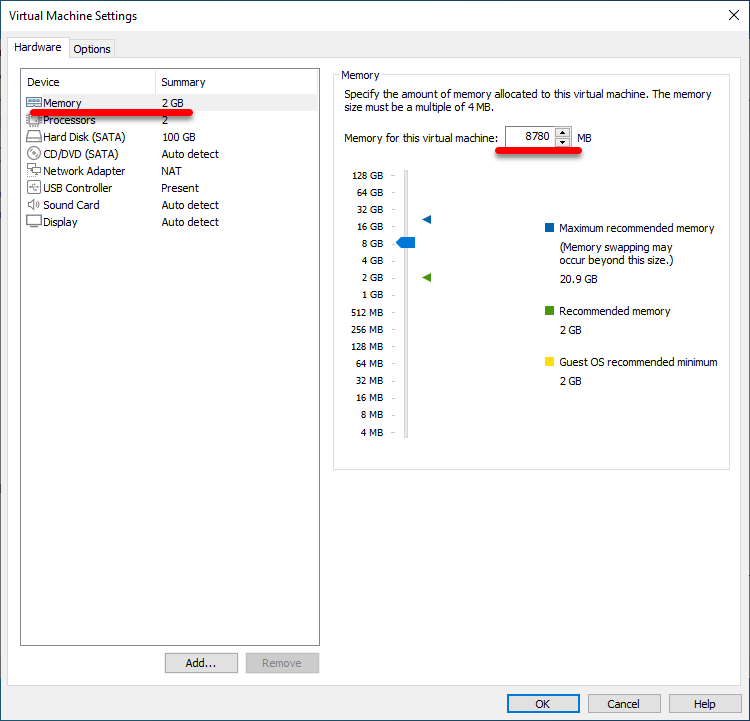Increase memory with the up spinner arrow

pos(563,133)
